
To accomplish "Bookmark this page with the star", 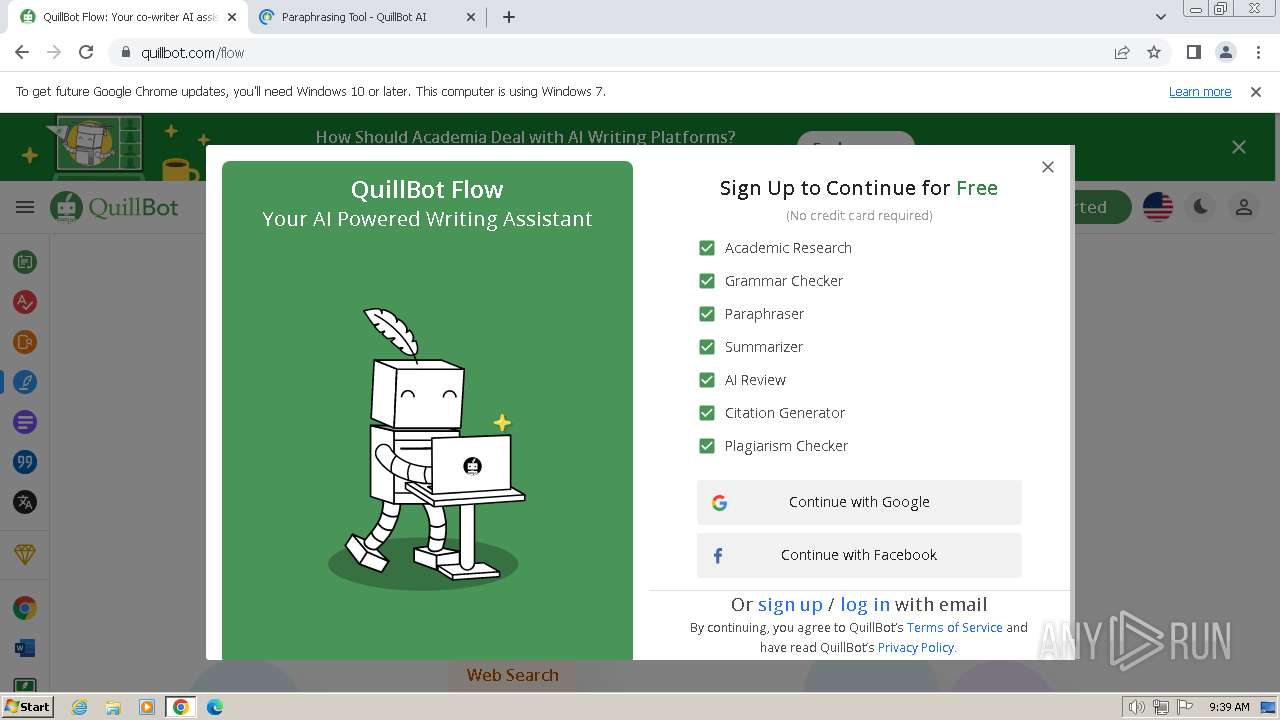I will [1154, 53].
